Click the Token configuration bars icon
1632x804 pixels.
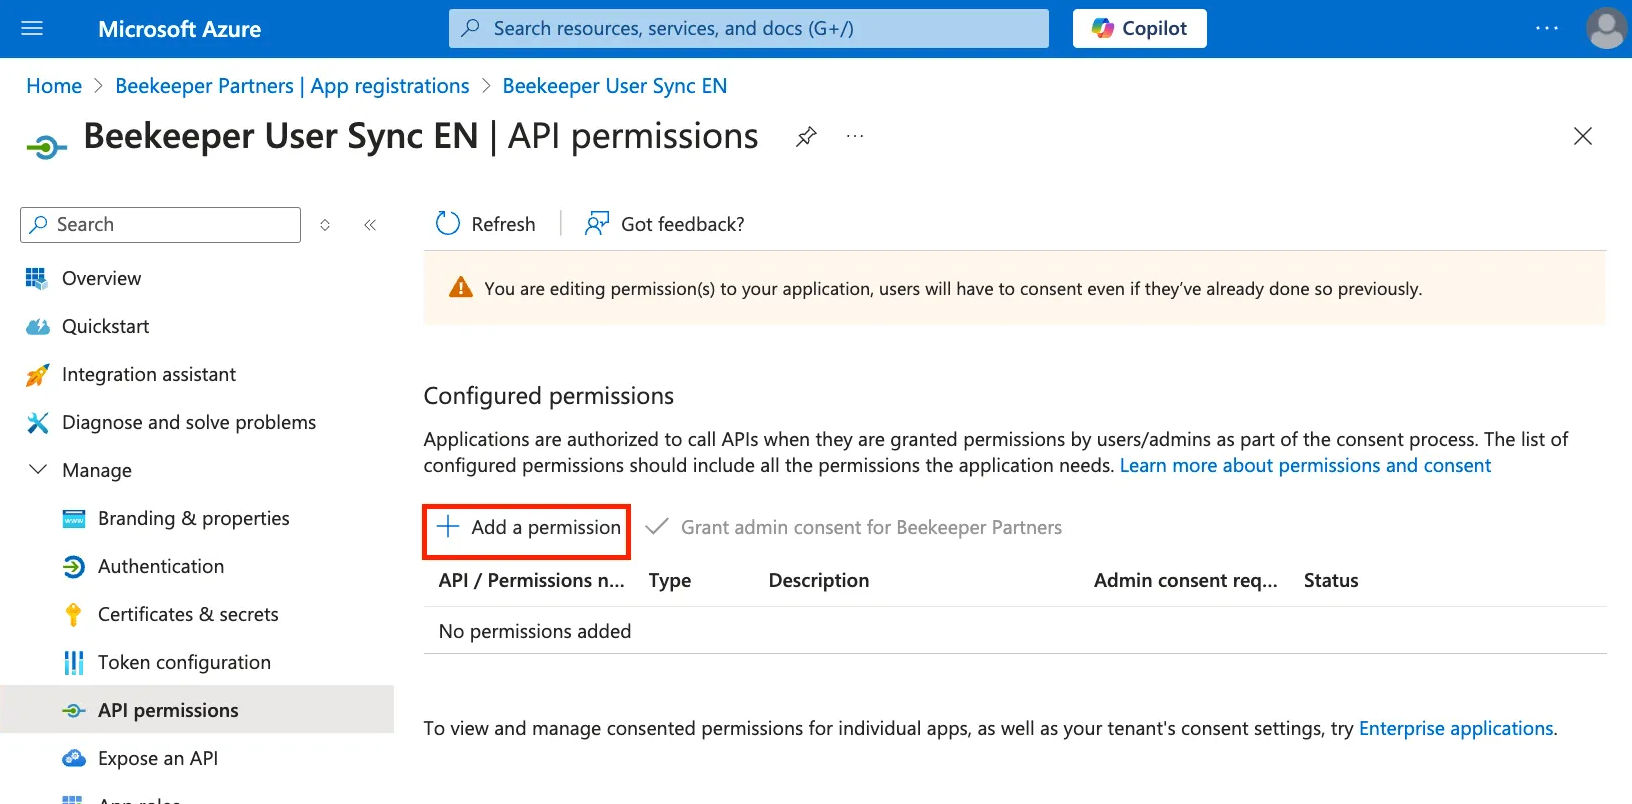[x=74, y=663]
